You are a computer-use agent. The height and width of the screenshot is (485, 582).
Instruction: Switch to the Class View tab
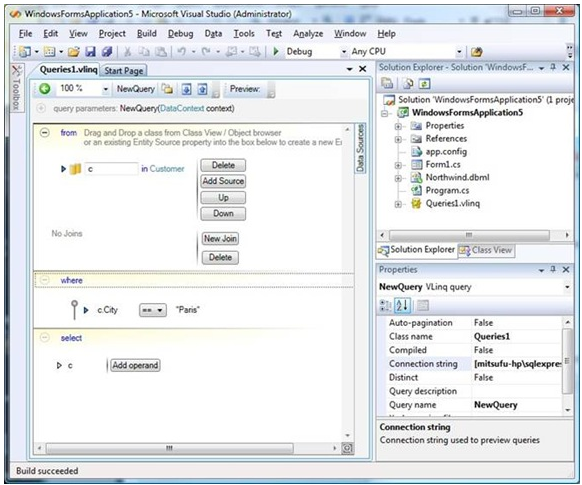(x=486, y=250)
